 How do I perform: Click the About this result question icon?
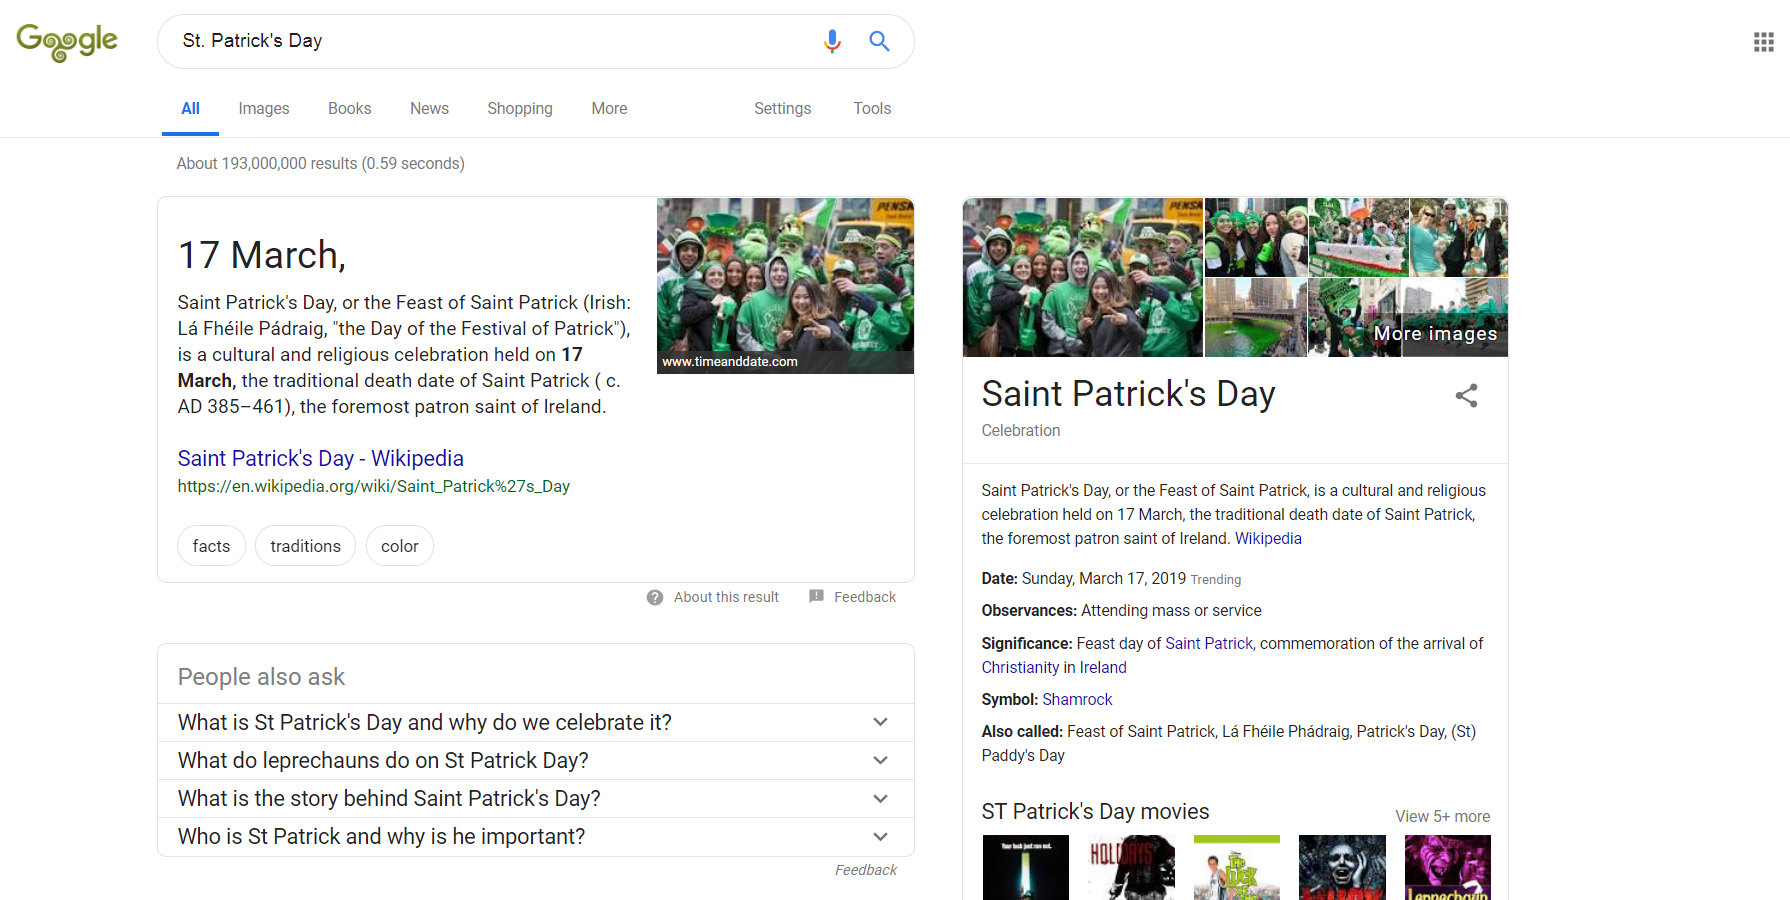[x=655, y=597]
